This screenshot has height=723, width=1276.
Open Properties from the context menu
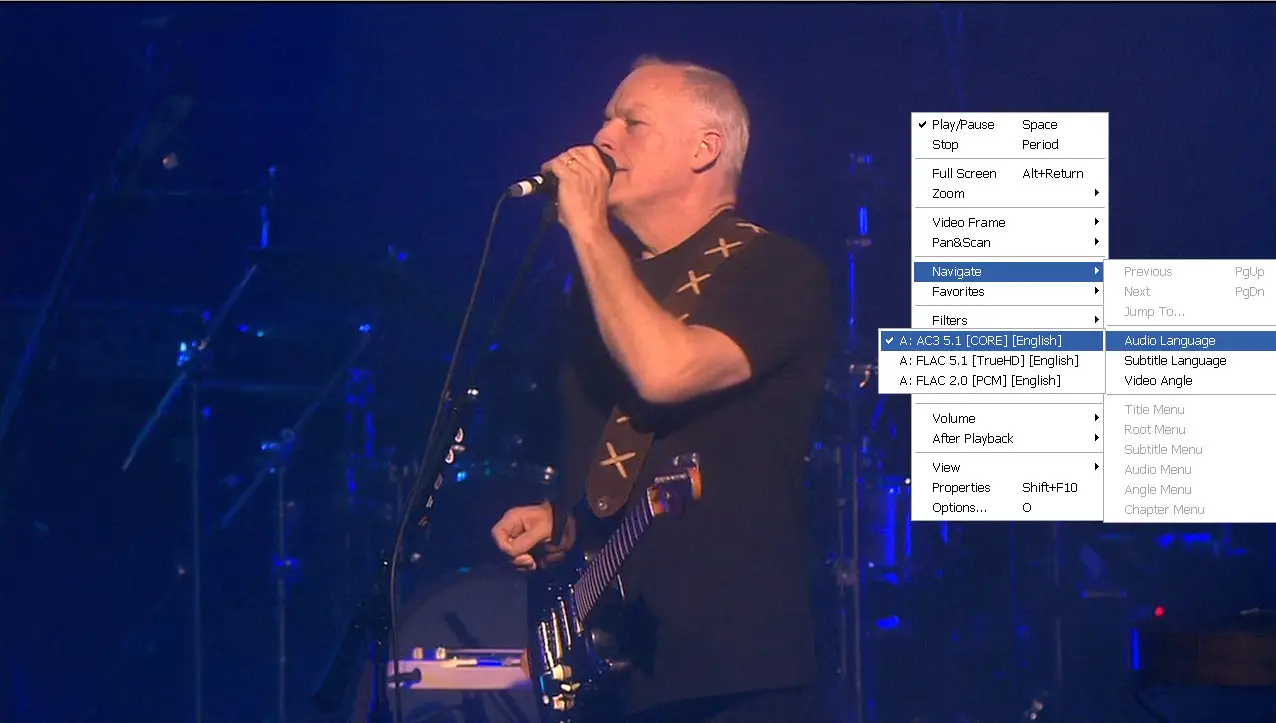[1010, 488]
